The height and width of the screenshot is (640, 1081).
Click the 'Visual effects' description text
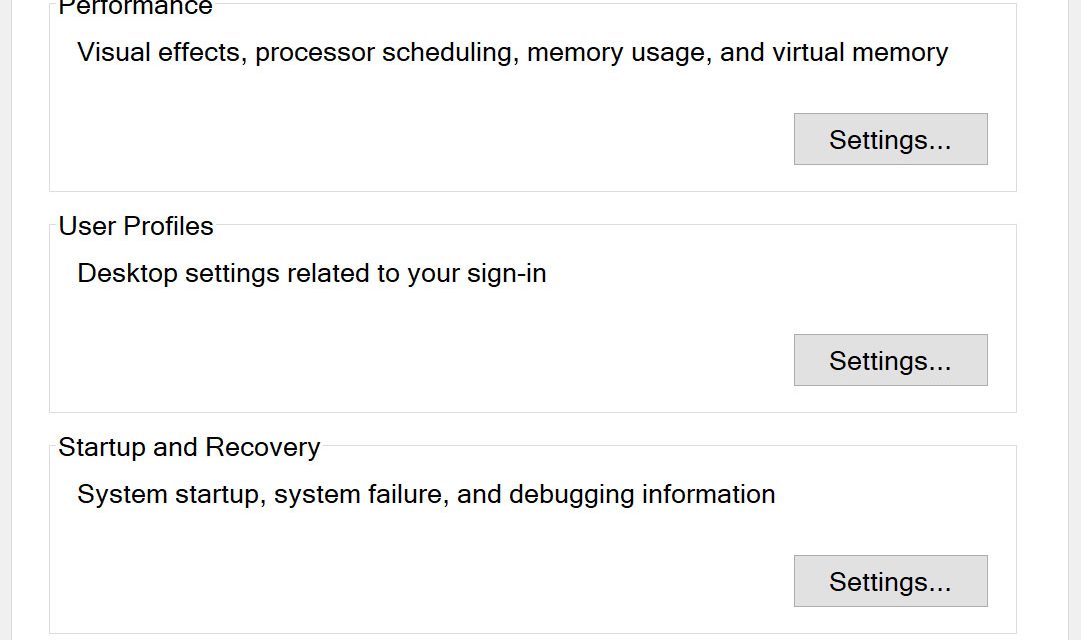(x=158, y=52)
